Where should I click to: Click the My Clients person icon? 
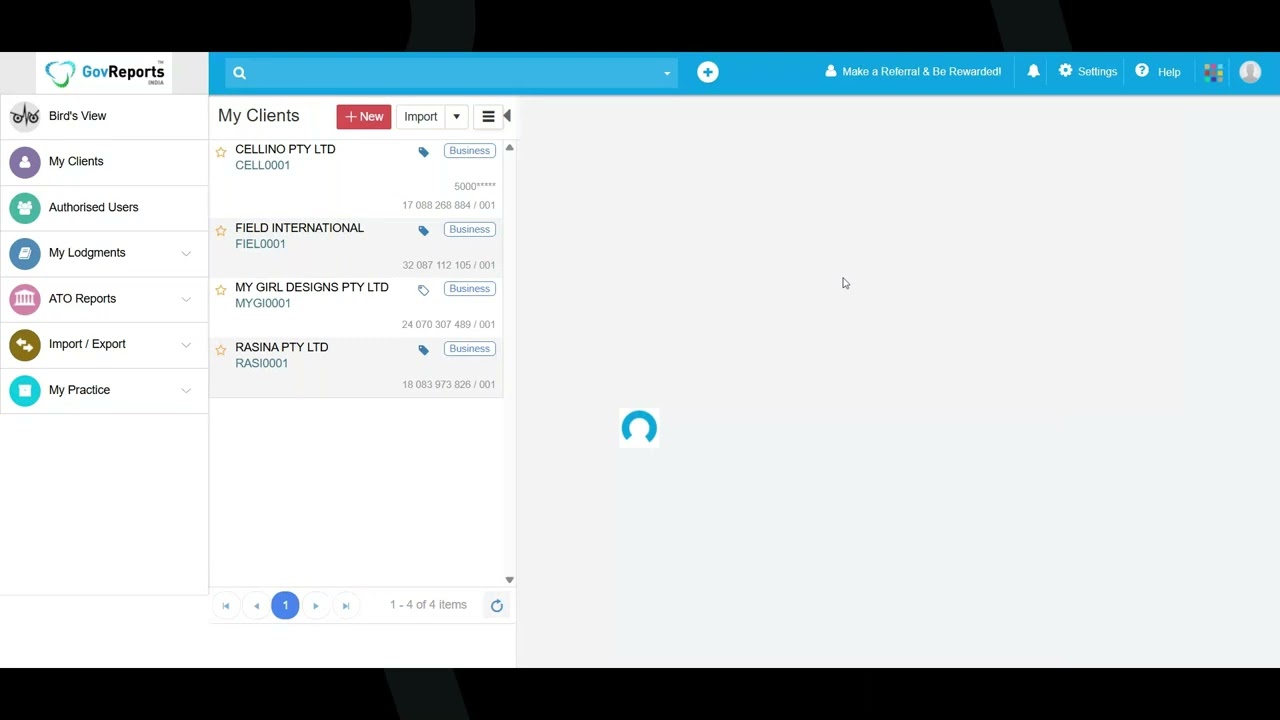point(25,162)
